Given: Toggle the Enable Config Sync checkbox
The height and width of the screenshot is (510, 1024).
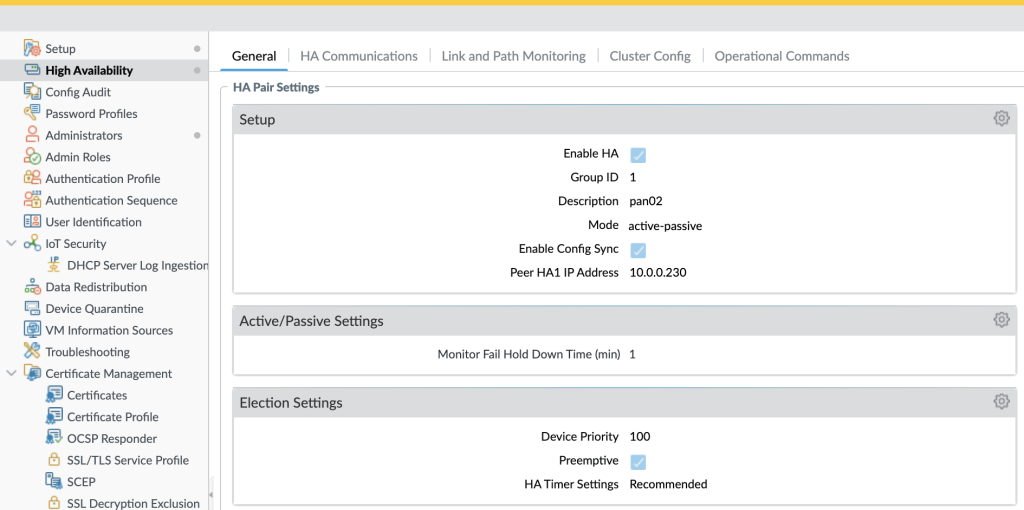Looking at the screenshot, I should pyautogui.click(x=637, y=250).
